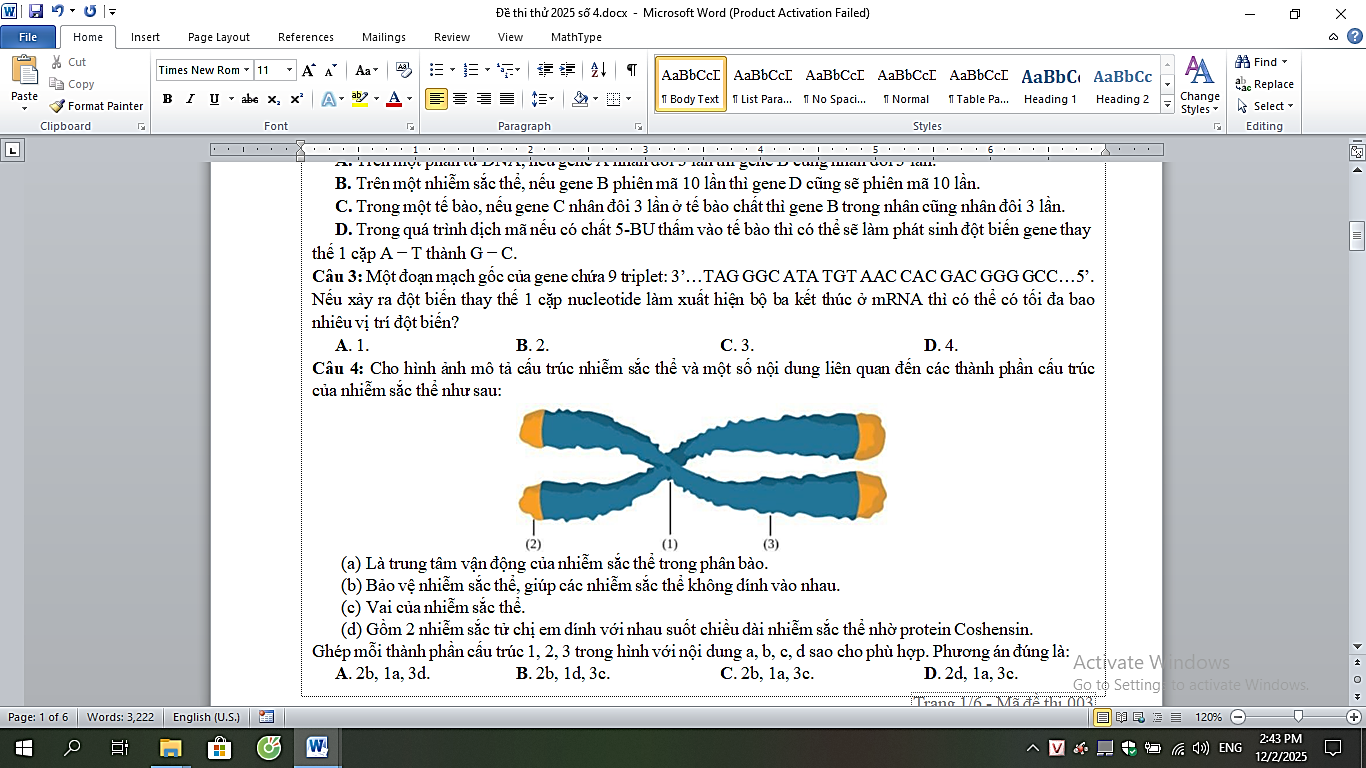
Task: Show paragraph marks with pilcrow icon
Action: [x=631, y=70]
